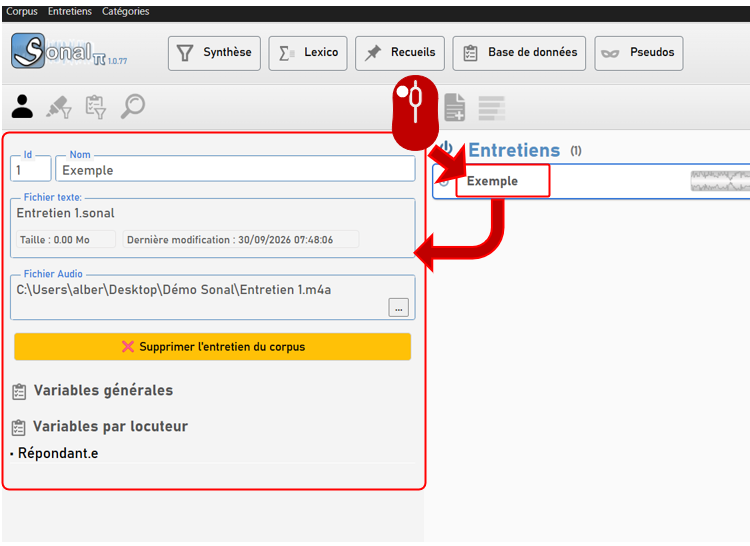
Task: Select the highlighter filter icon
Action: (59, 107)
